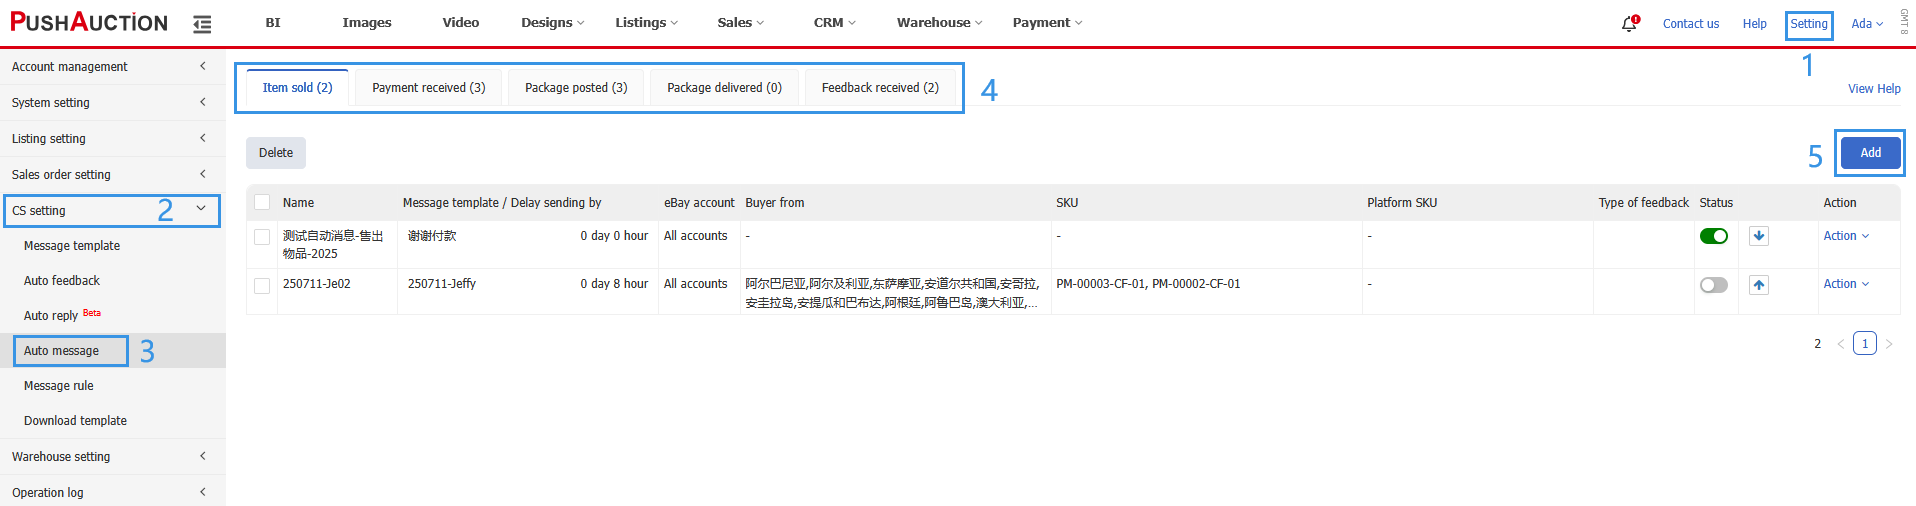Switch to Payment received tab
The image size is (1916, 506).
click(428, 88)
